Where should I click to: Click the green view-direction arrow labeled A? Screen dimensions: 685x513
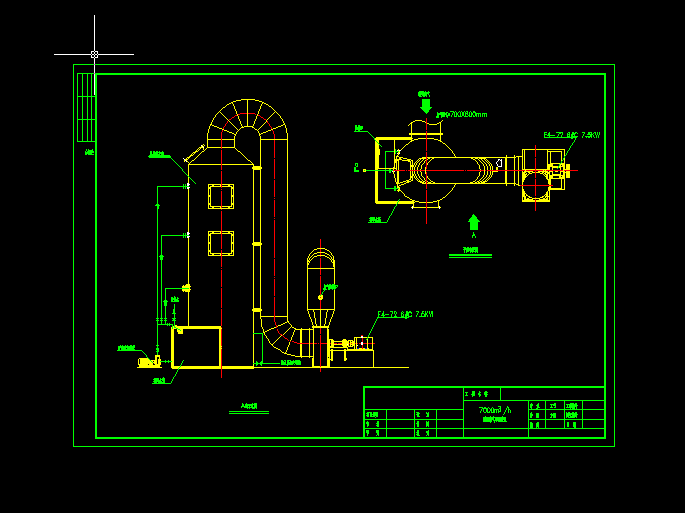pyautogui.click(x=474, y=222)
